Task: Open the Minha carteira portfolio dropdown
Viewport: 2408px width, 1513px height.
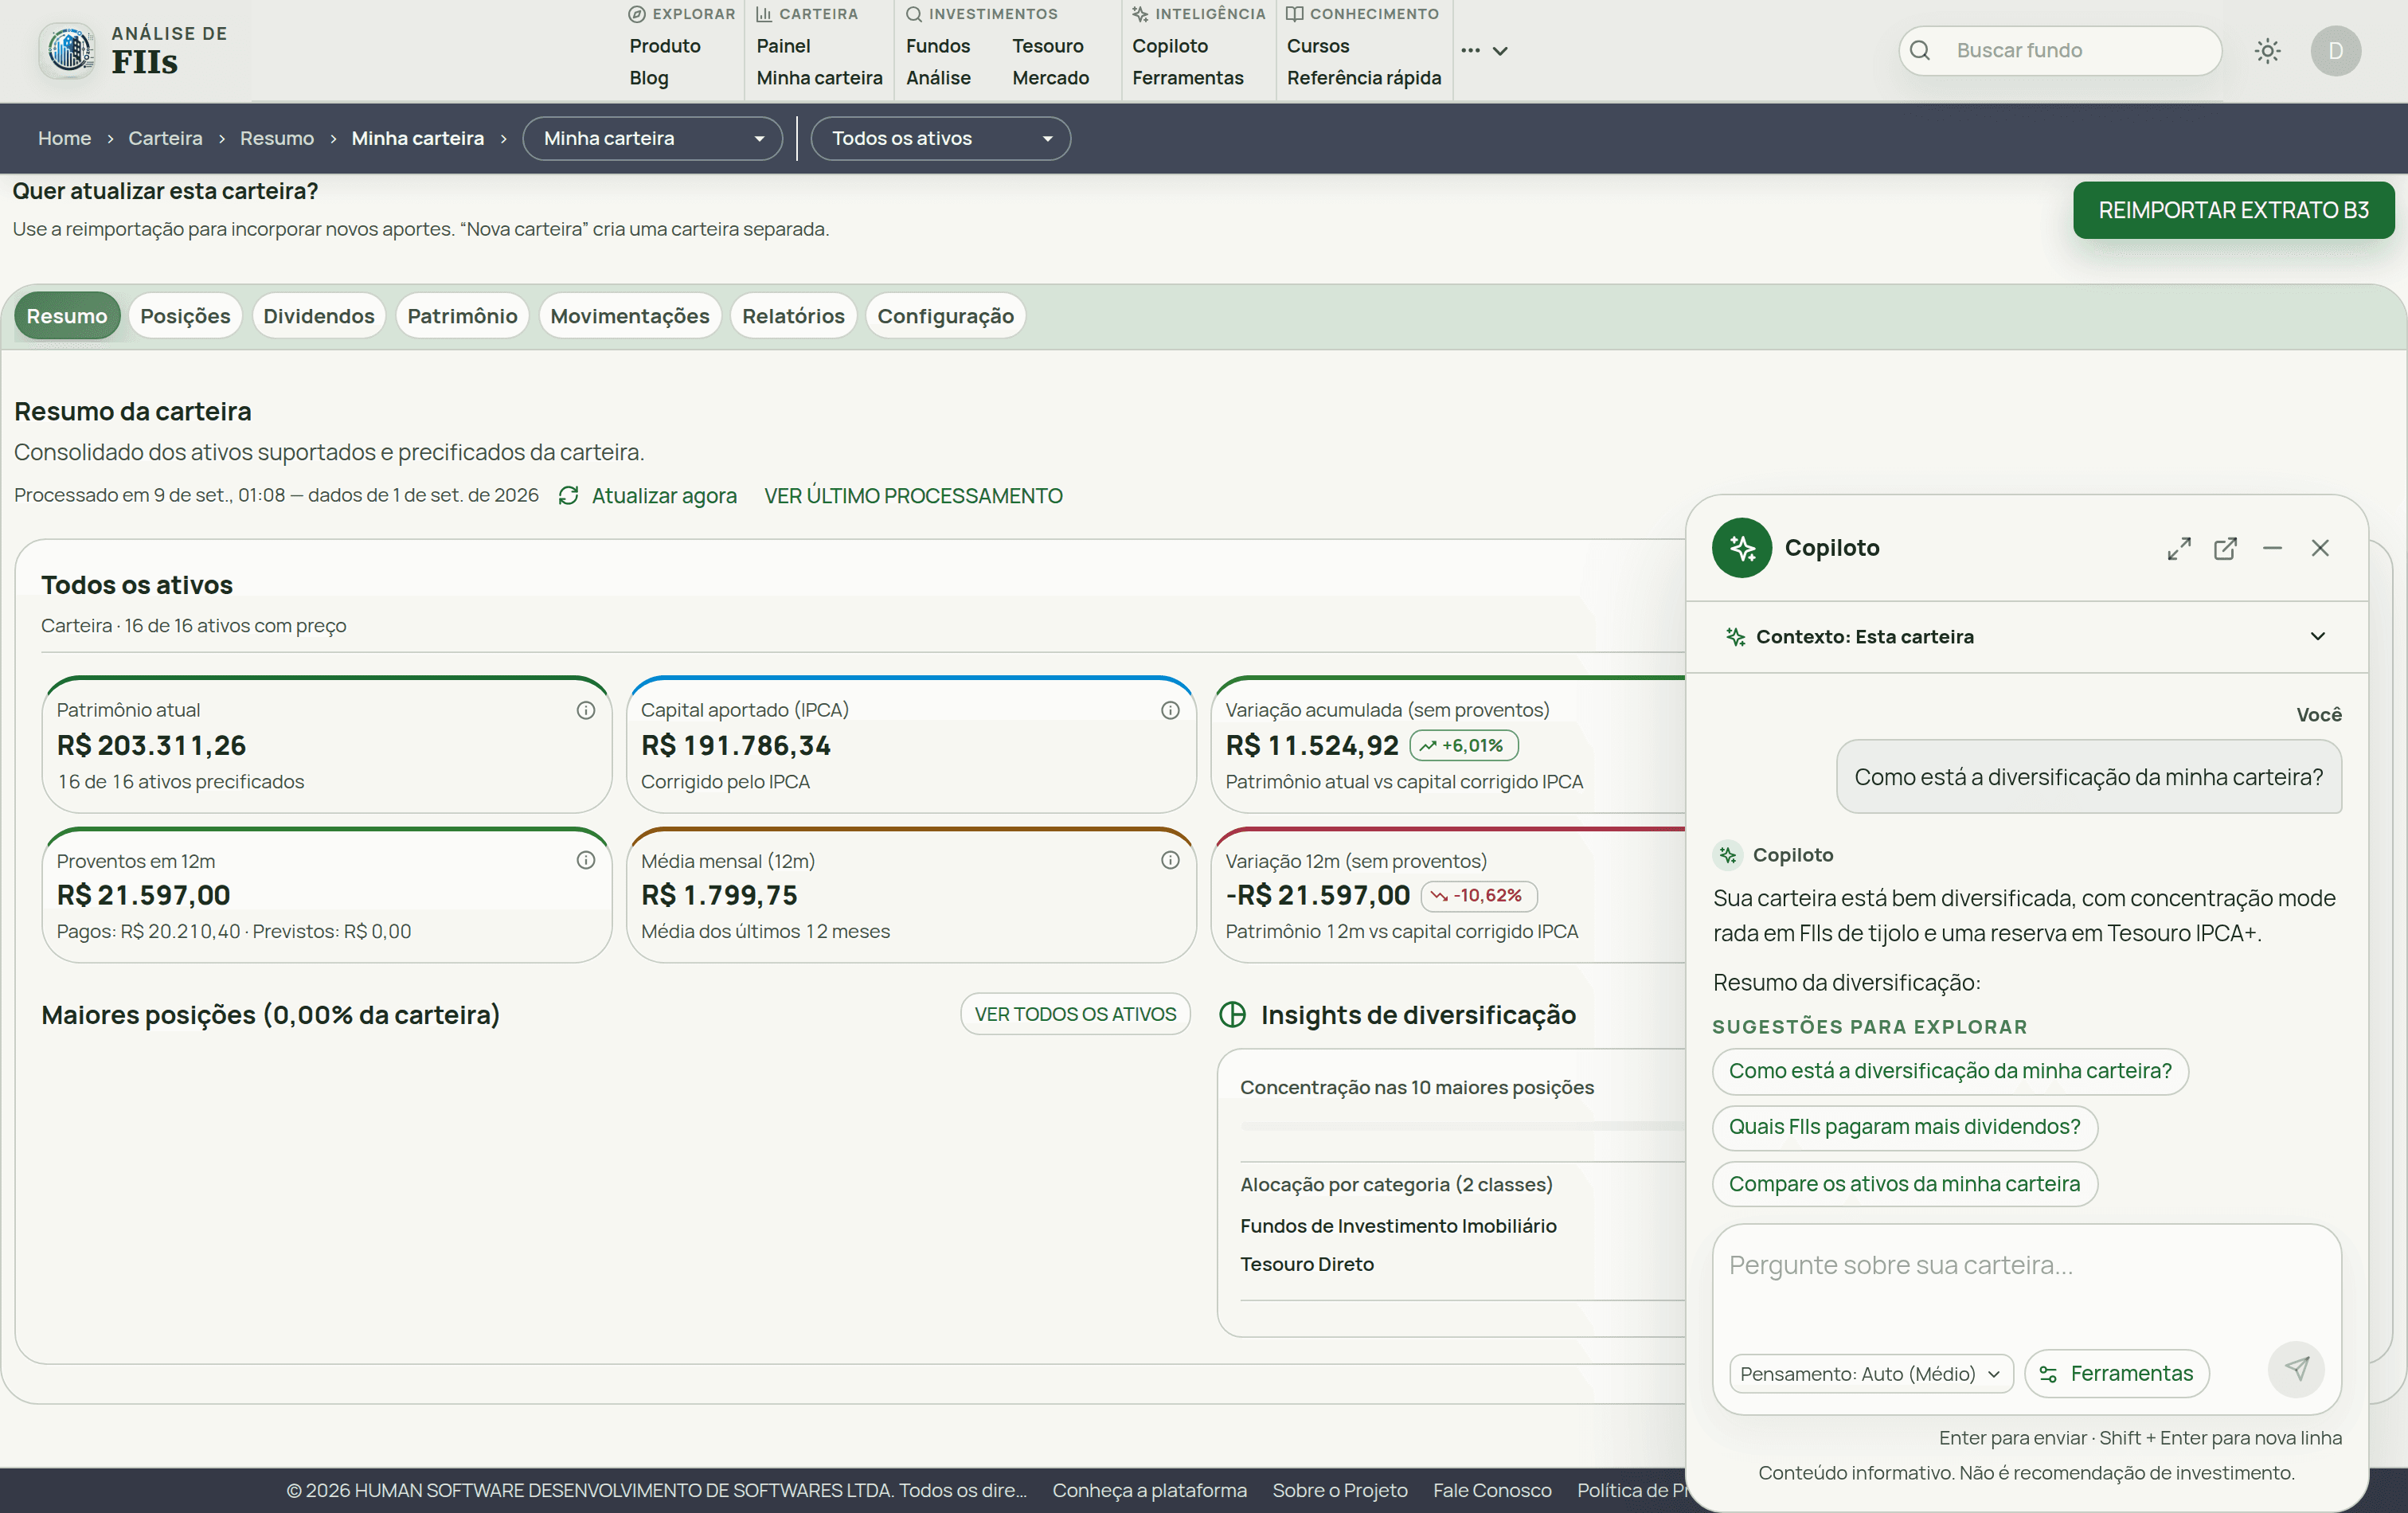Action: tap(652, 138)
